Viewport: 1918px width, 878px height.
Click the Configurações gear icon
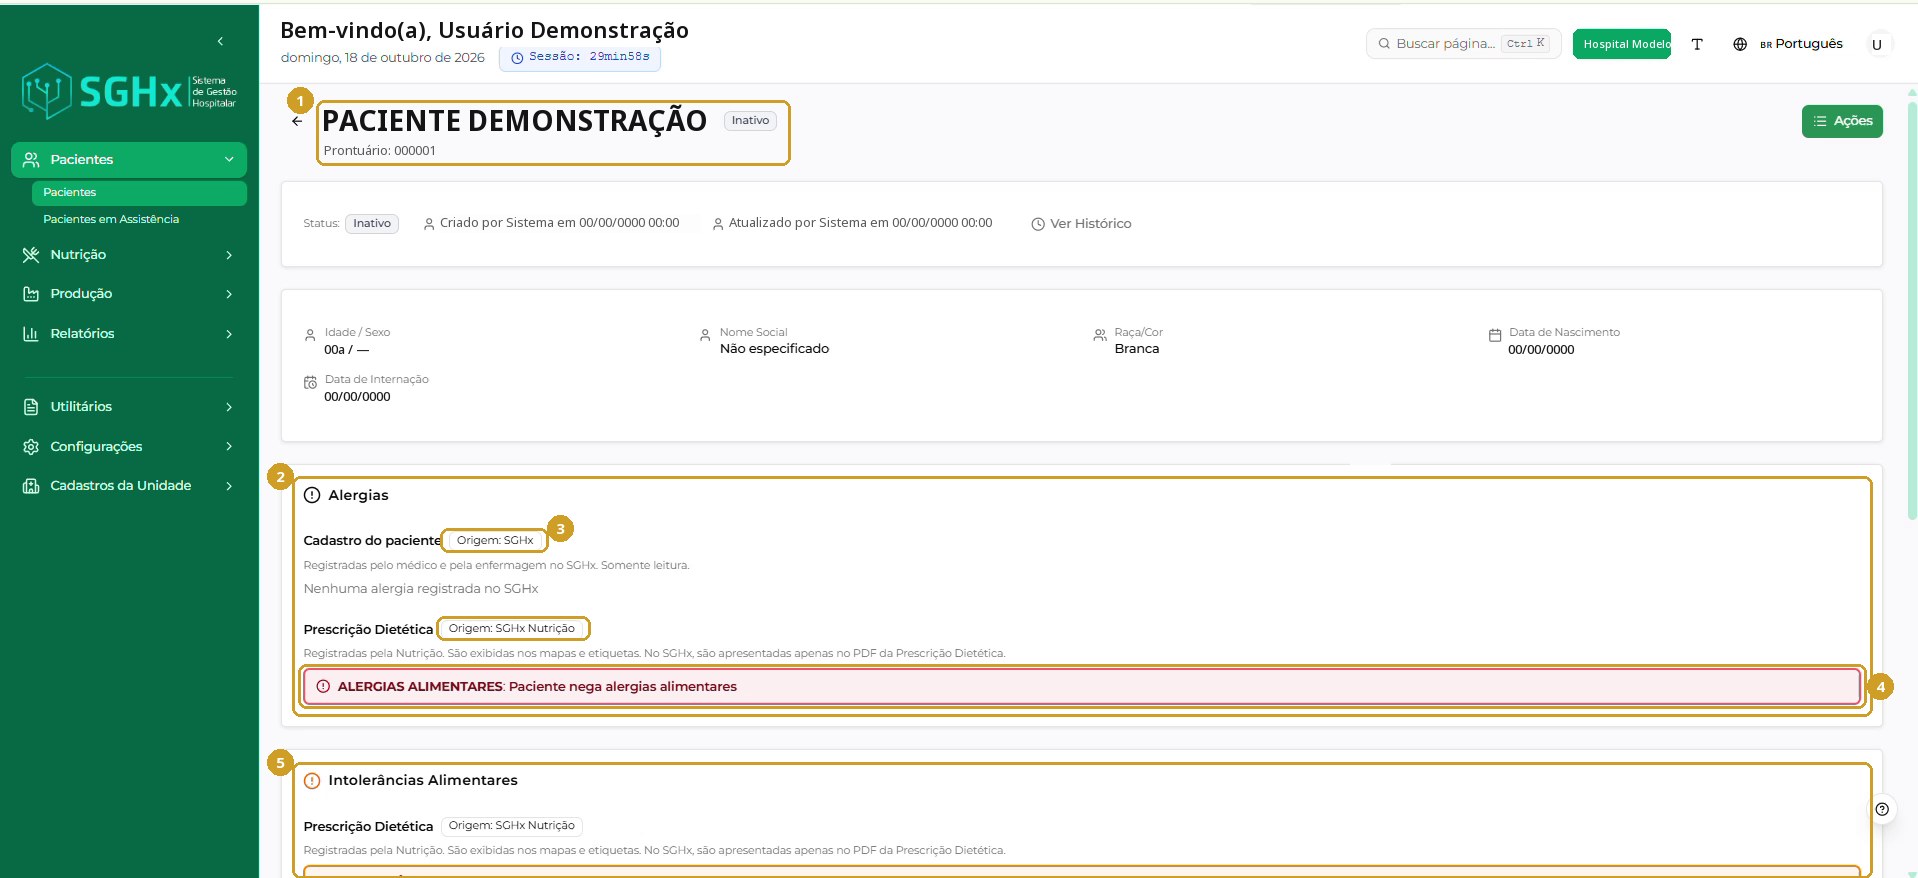click(x=31, y=447)
